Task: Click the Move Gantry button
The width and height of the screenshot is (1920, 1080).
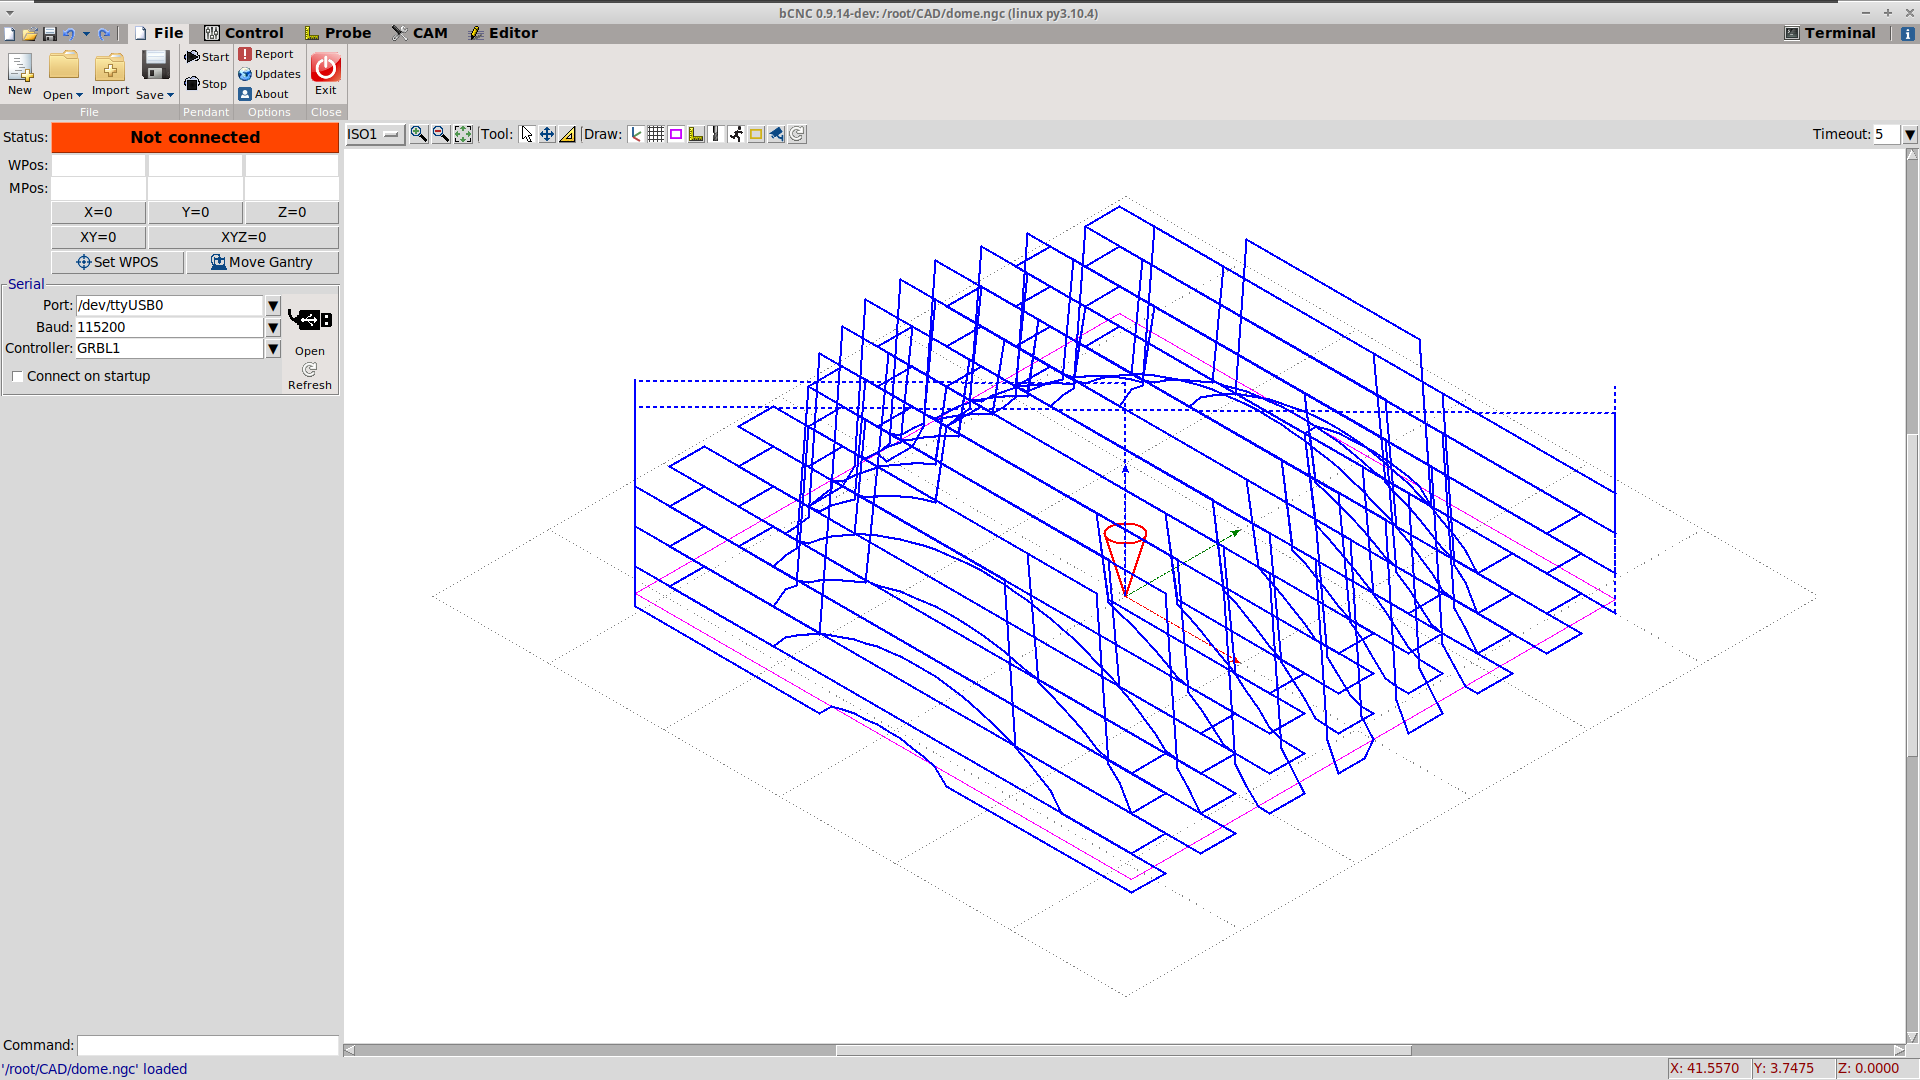Action: pyautogui.click(x=262, y=261)
